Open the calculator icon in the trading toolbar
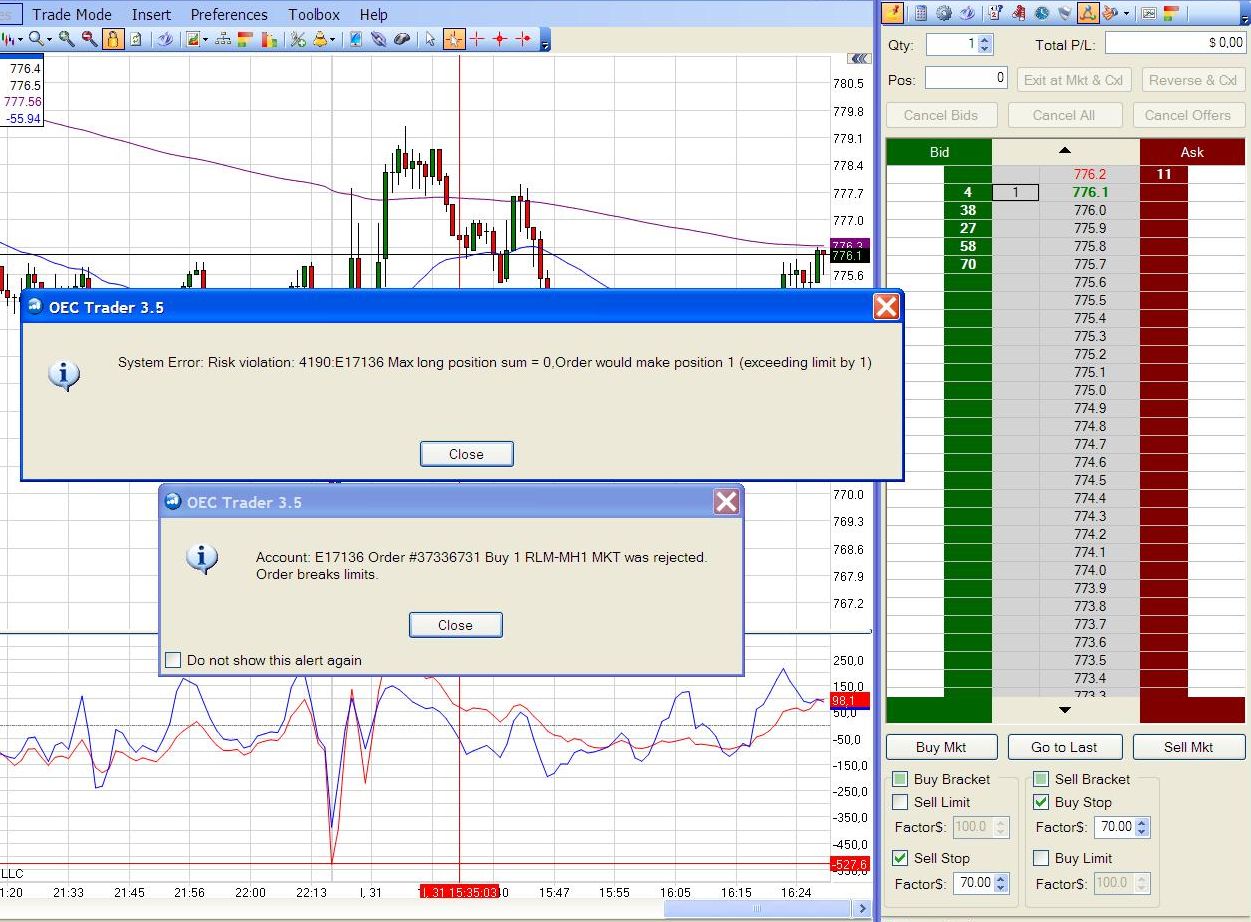1251x922 pixels. [920, 13]
